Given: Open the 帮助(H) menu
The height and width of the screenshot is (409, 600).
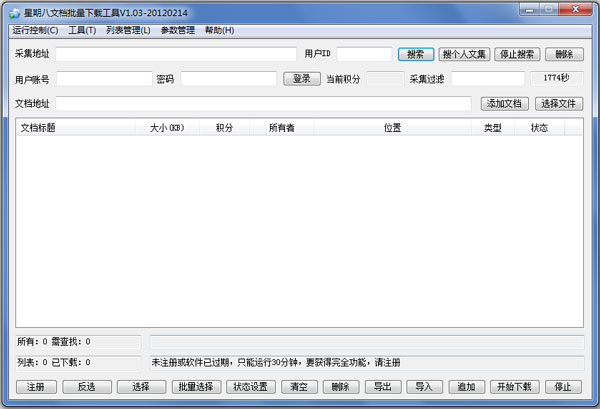Looking at the screenshot, I should tap(219, 30).
